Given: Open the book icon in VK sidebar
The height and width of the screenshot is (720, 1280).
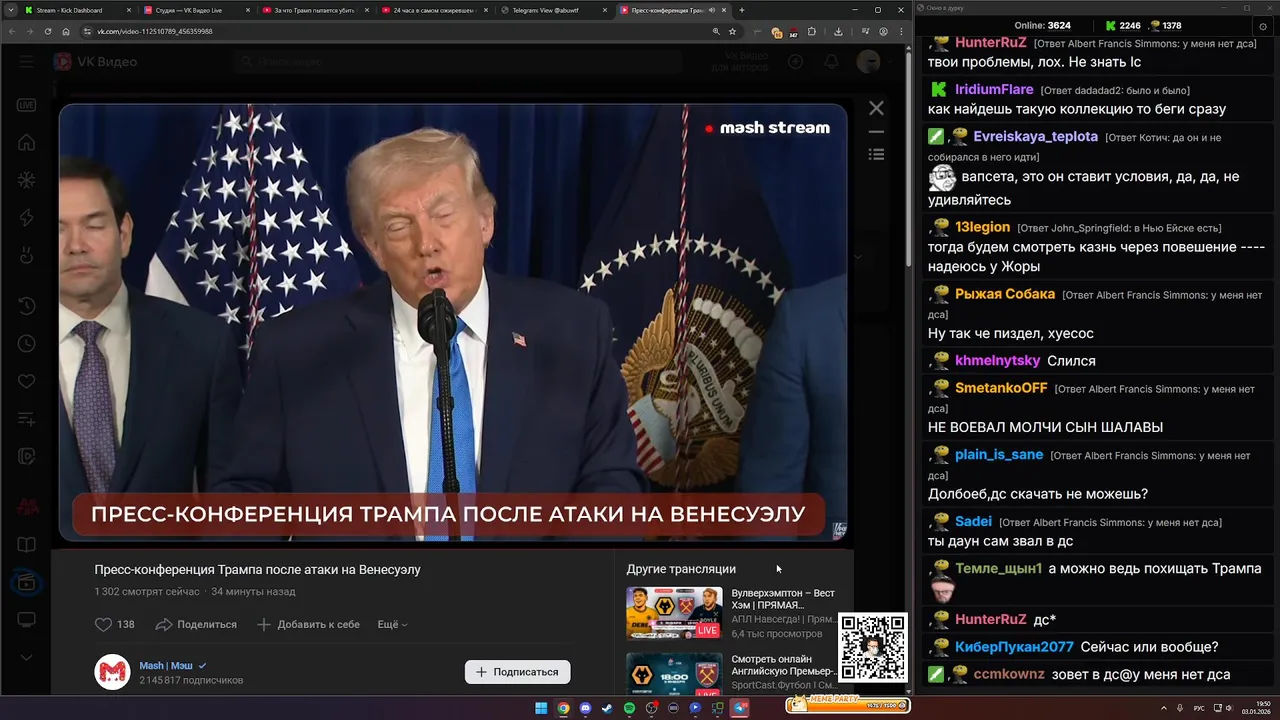Looking at the screenshot, I should point(26,545).
